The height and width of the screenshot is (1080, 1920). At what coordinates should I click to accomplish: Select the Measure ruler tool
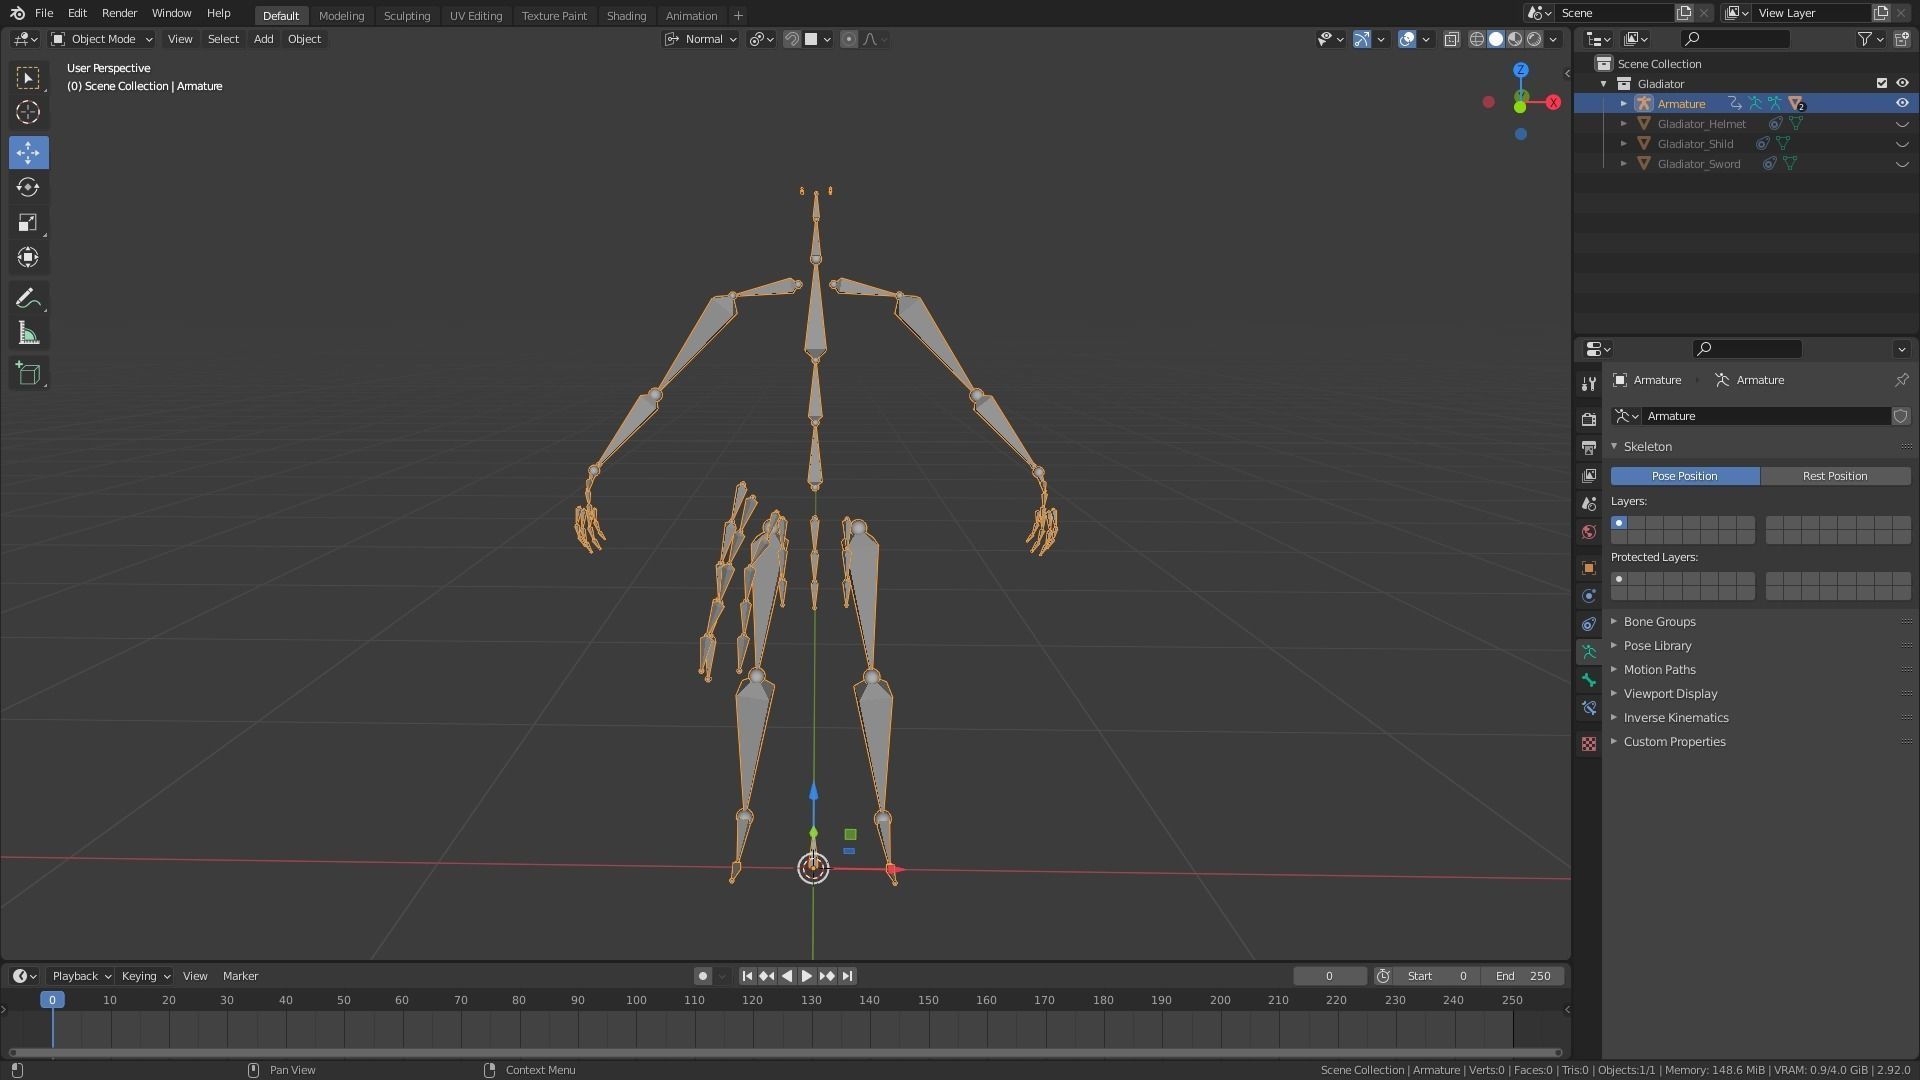[x=28, y=334]
